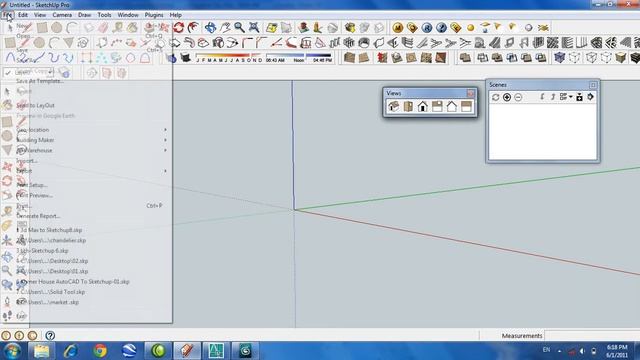Toggle X-Ray face style
The image size is (640, 360).
[x=559, y=58]
